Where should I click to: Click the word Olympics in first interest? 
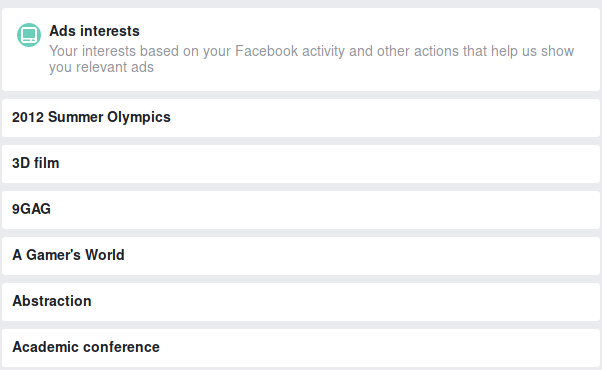(x=139, y=117)
